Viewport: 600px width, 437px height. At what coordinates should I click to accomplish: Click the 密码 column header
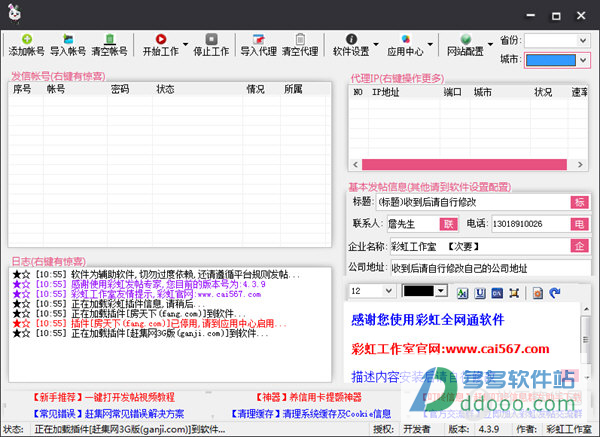[120, 89]
